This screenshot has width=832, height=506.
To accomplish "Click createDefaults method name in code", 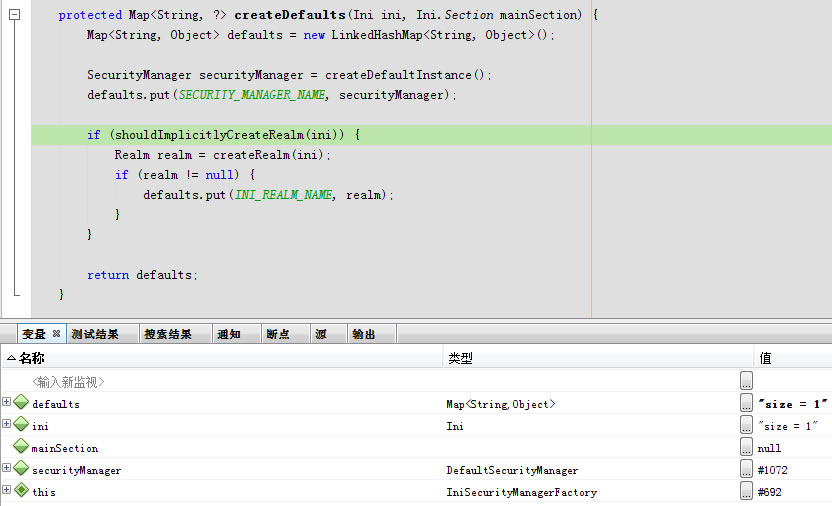I will click(290, 15).
